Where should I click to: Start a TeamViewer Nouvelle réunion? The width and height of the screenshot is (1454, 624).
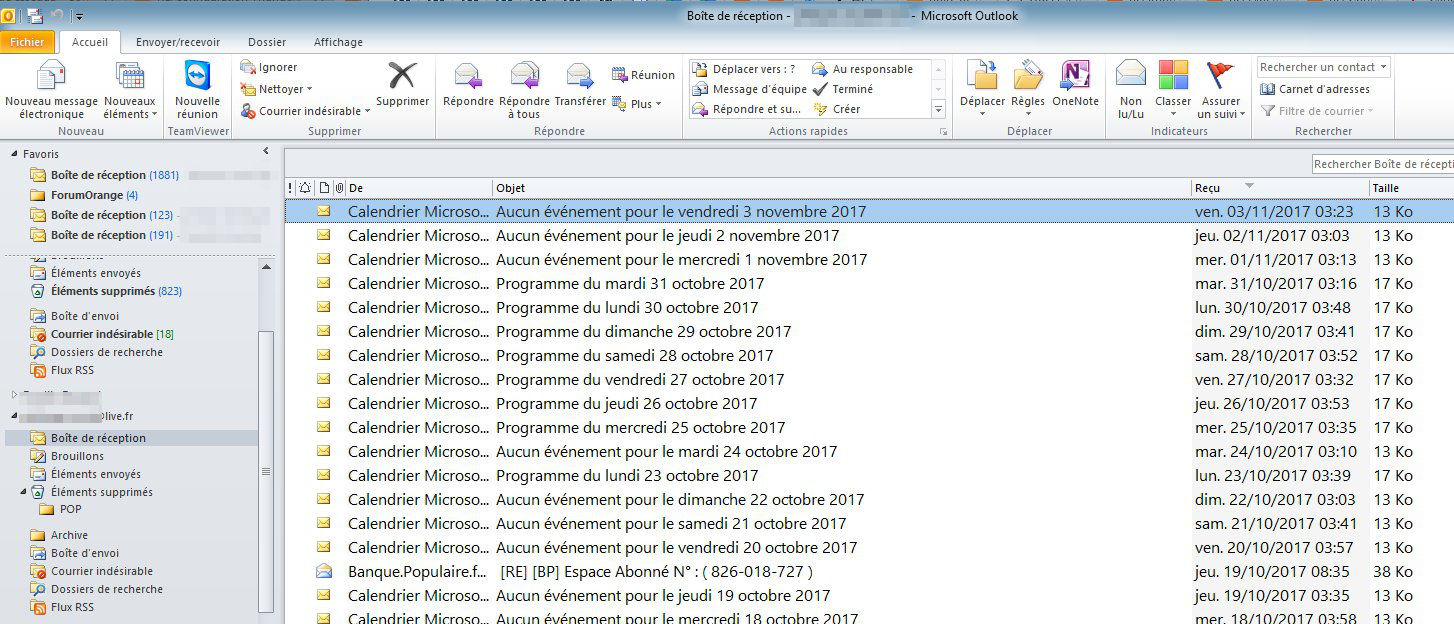click(x=197, y=91)
